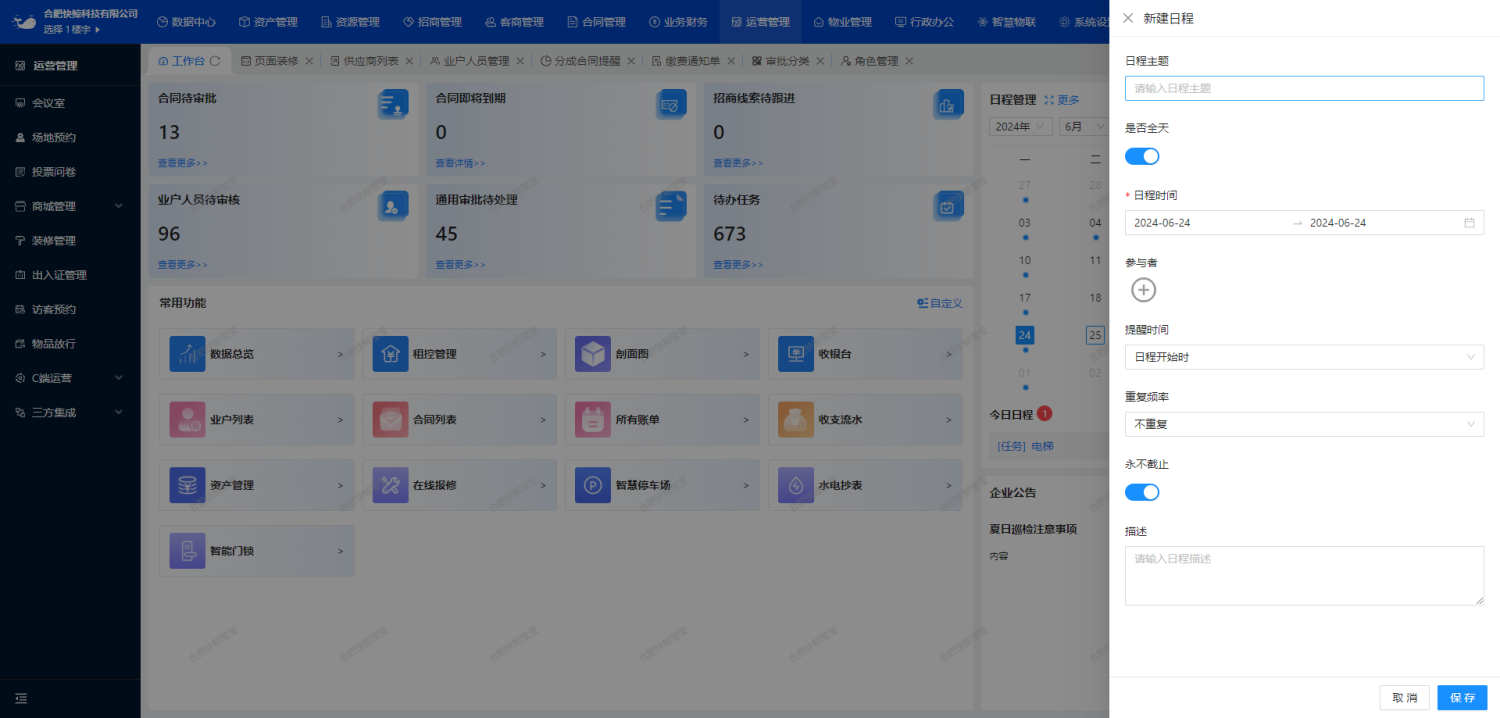Open the 招商管理 top menu
1500x718 pixels.
coord(431,22)
